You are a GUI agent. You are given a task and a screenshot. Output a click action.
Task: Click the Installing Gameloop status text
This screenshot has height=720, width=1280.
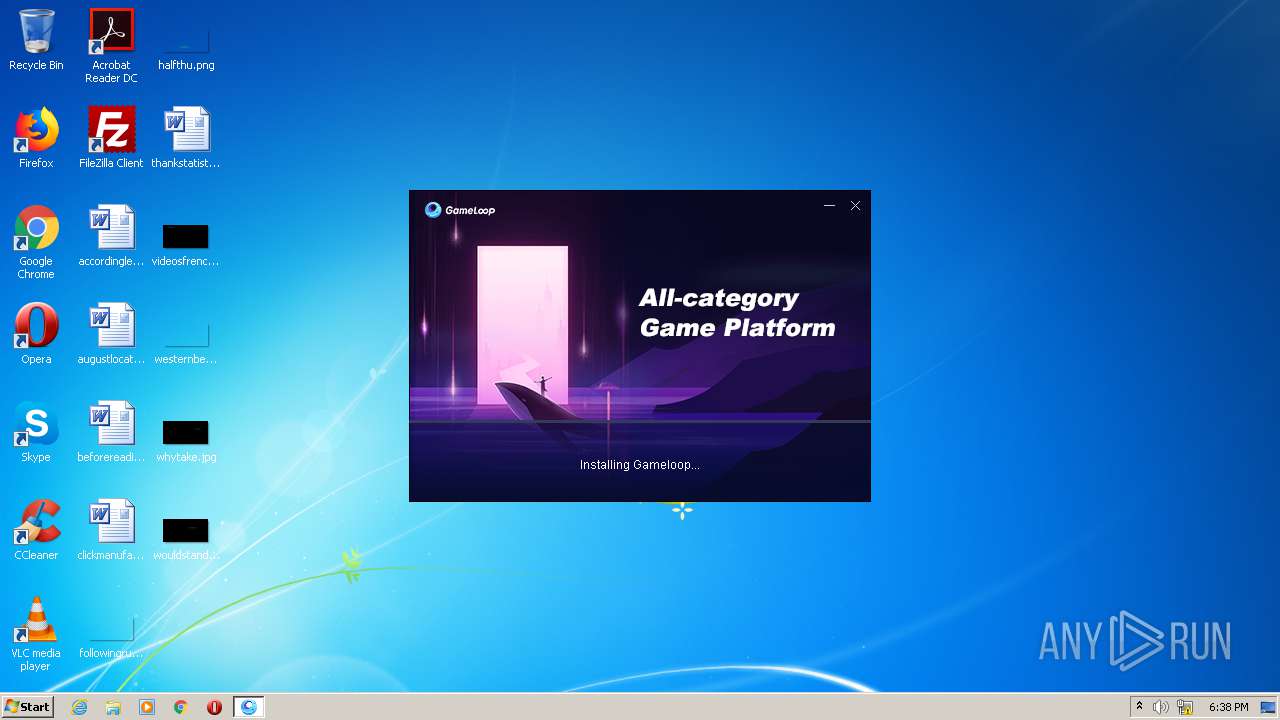pos(640,465)
